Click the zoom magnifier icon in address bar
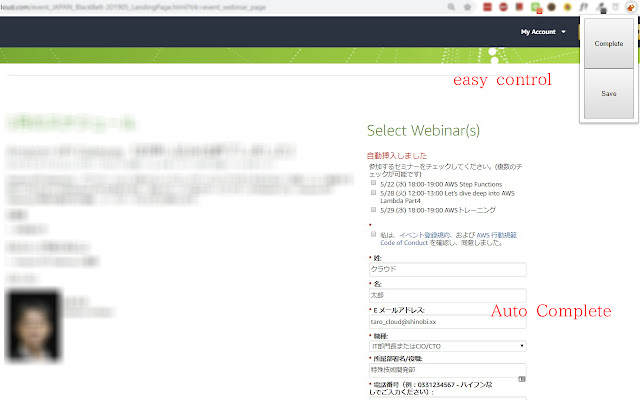640x400 pixels. 451,7
